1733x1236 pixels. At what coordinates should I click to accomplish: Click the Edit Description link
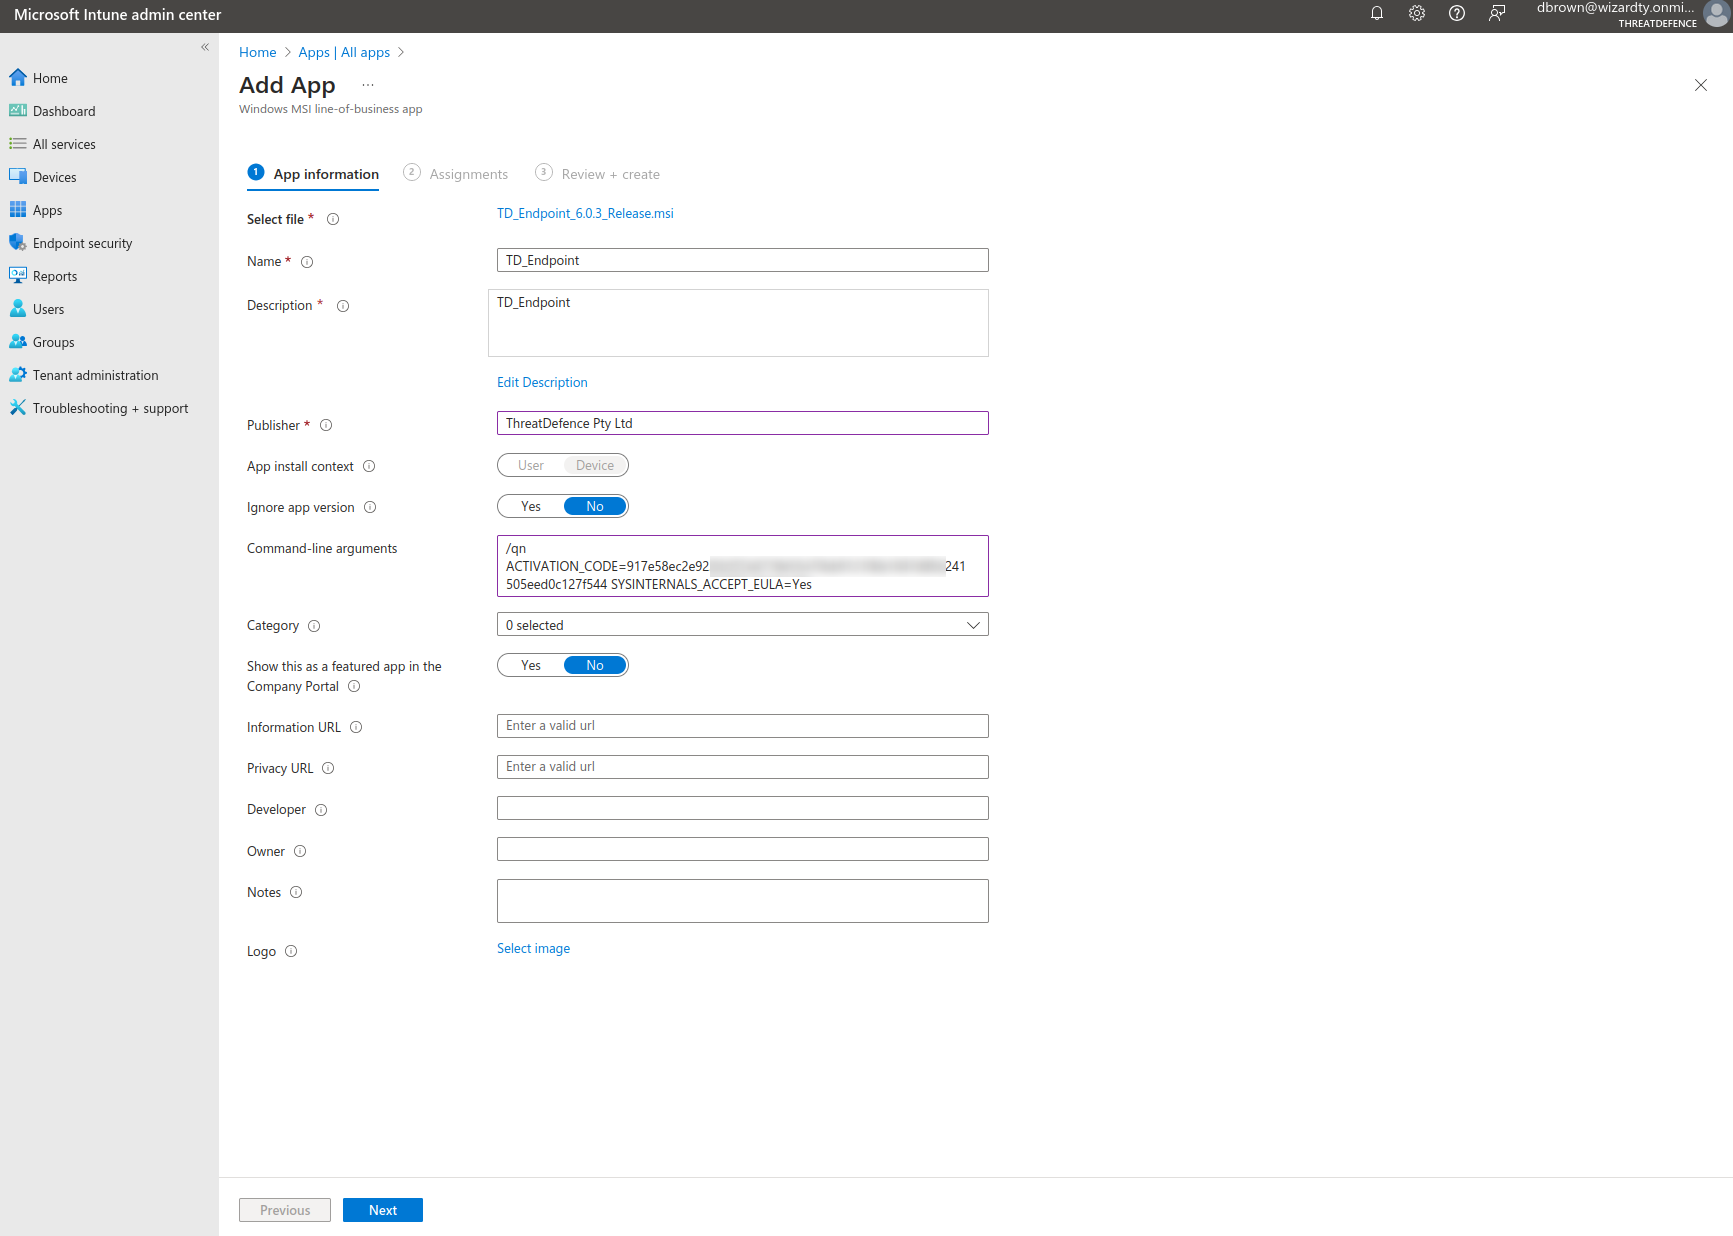point(542,383)
